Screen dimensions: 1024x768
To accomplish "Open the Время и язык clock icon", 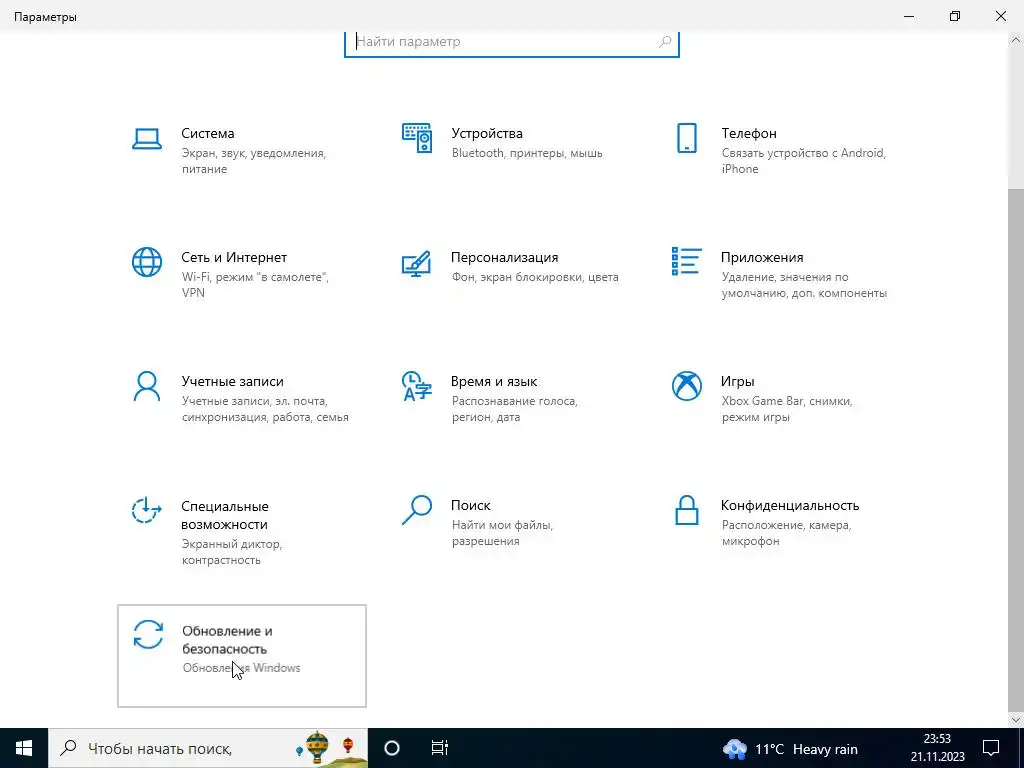I will pyautogui.click(x=417, y=386).
